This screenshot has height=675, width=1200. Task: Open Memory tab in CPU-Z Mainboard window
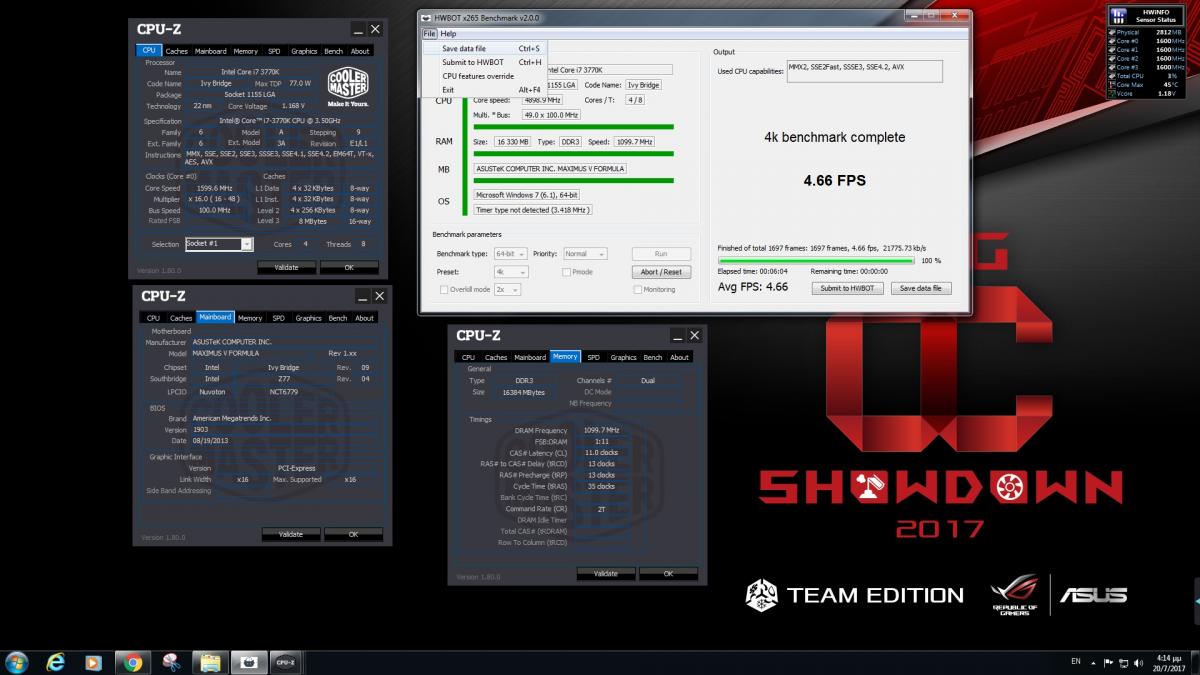(250, 318)
